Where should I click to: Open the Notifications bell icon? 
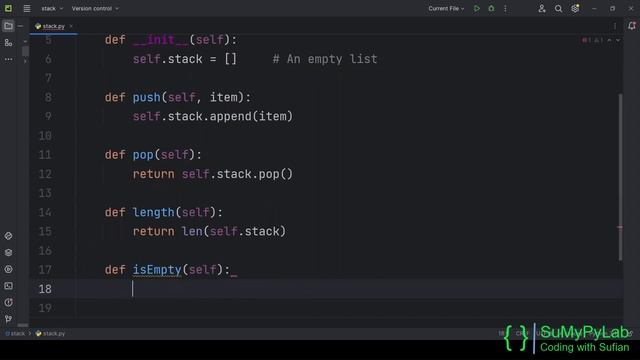click(x=632, y=26)
